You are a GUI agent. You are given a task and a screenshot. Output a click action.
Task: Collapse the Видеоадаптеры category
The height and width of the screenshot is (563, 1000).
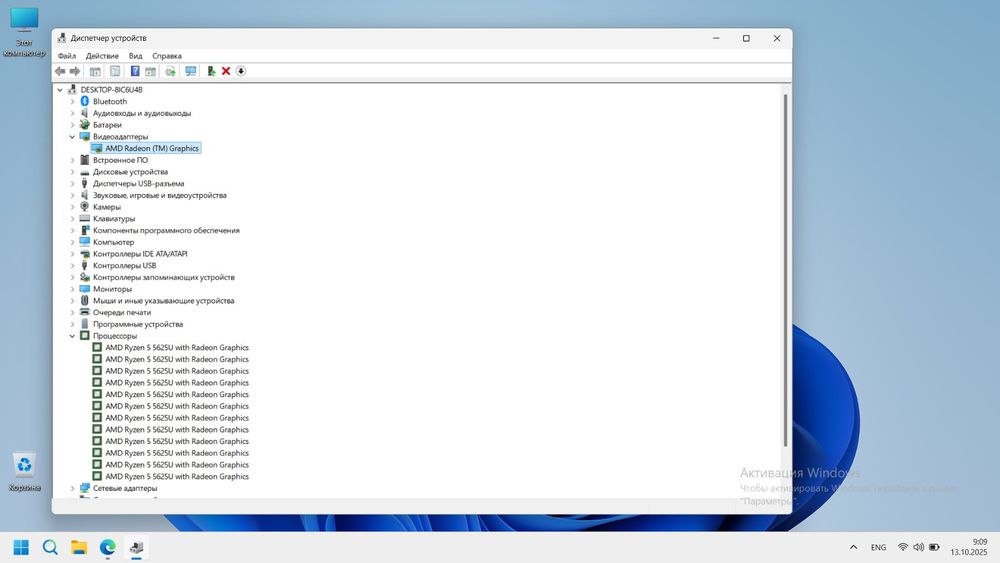point(72,136)
